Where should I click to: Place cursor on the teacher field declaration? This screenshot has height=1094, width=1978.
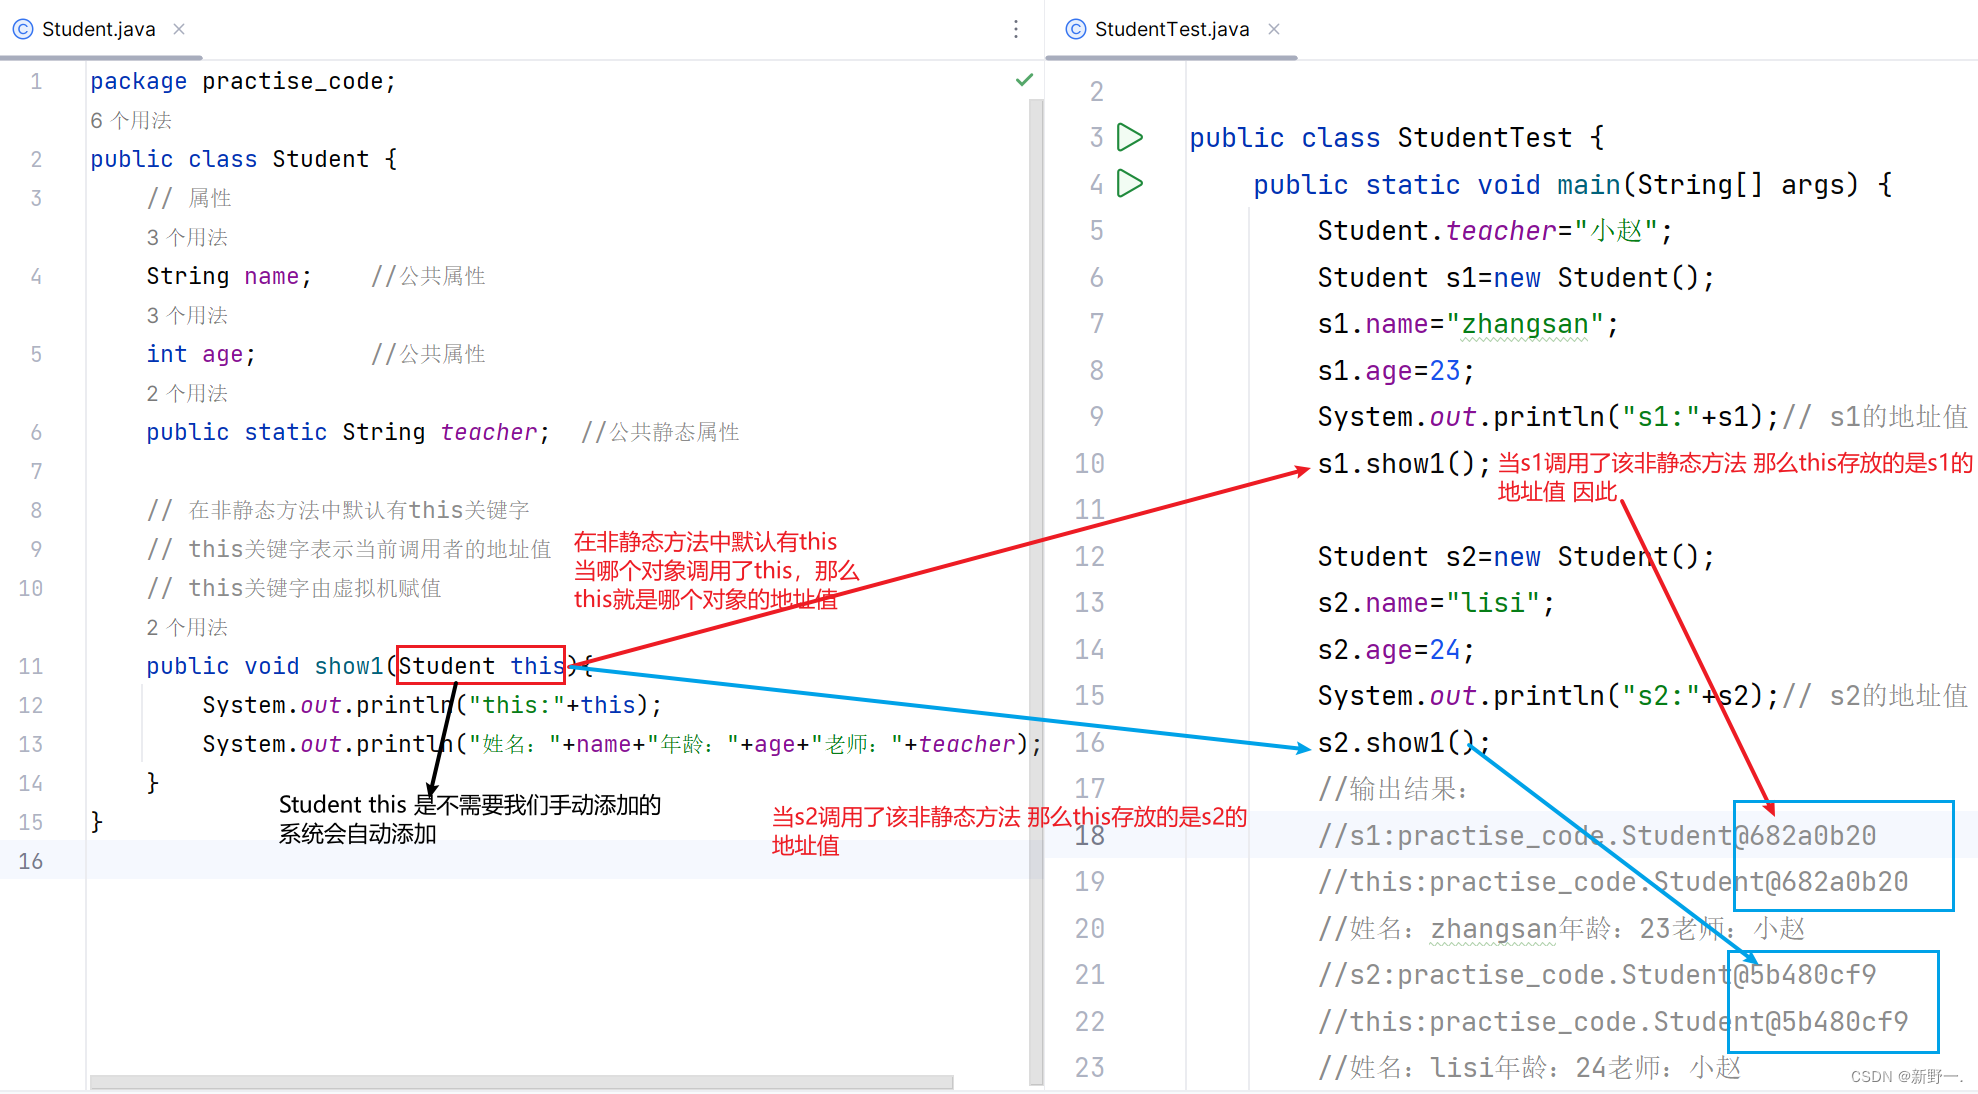coord(489,431)
